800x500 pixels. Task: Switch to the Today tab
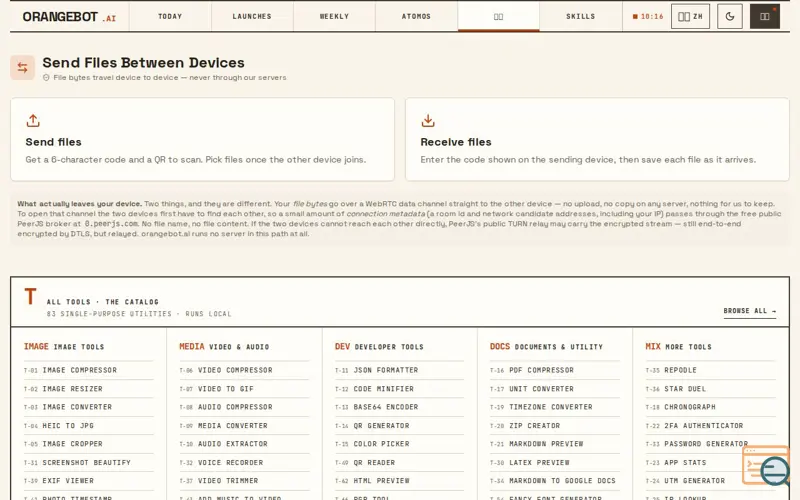pos(170,16)
